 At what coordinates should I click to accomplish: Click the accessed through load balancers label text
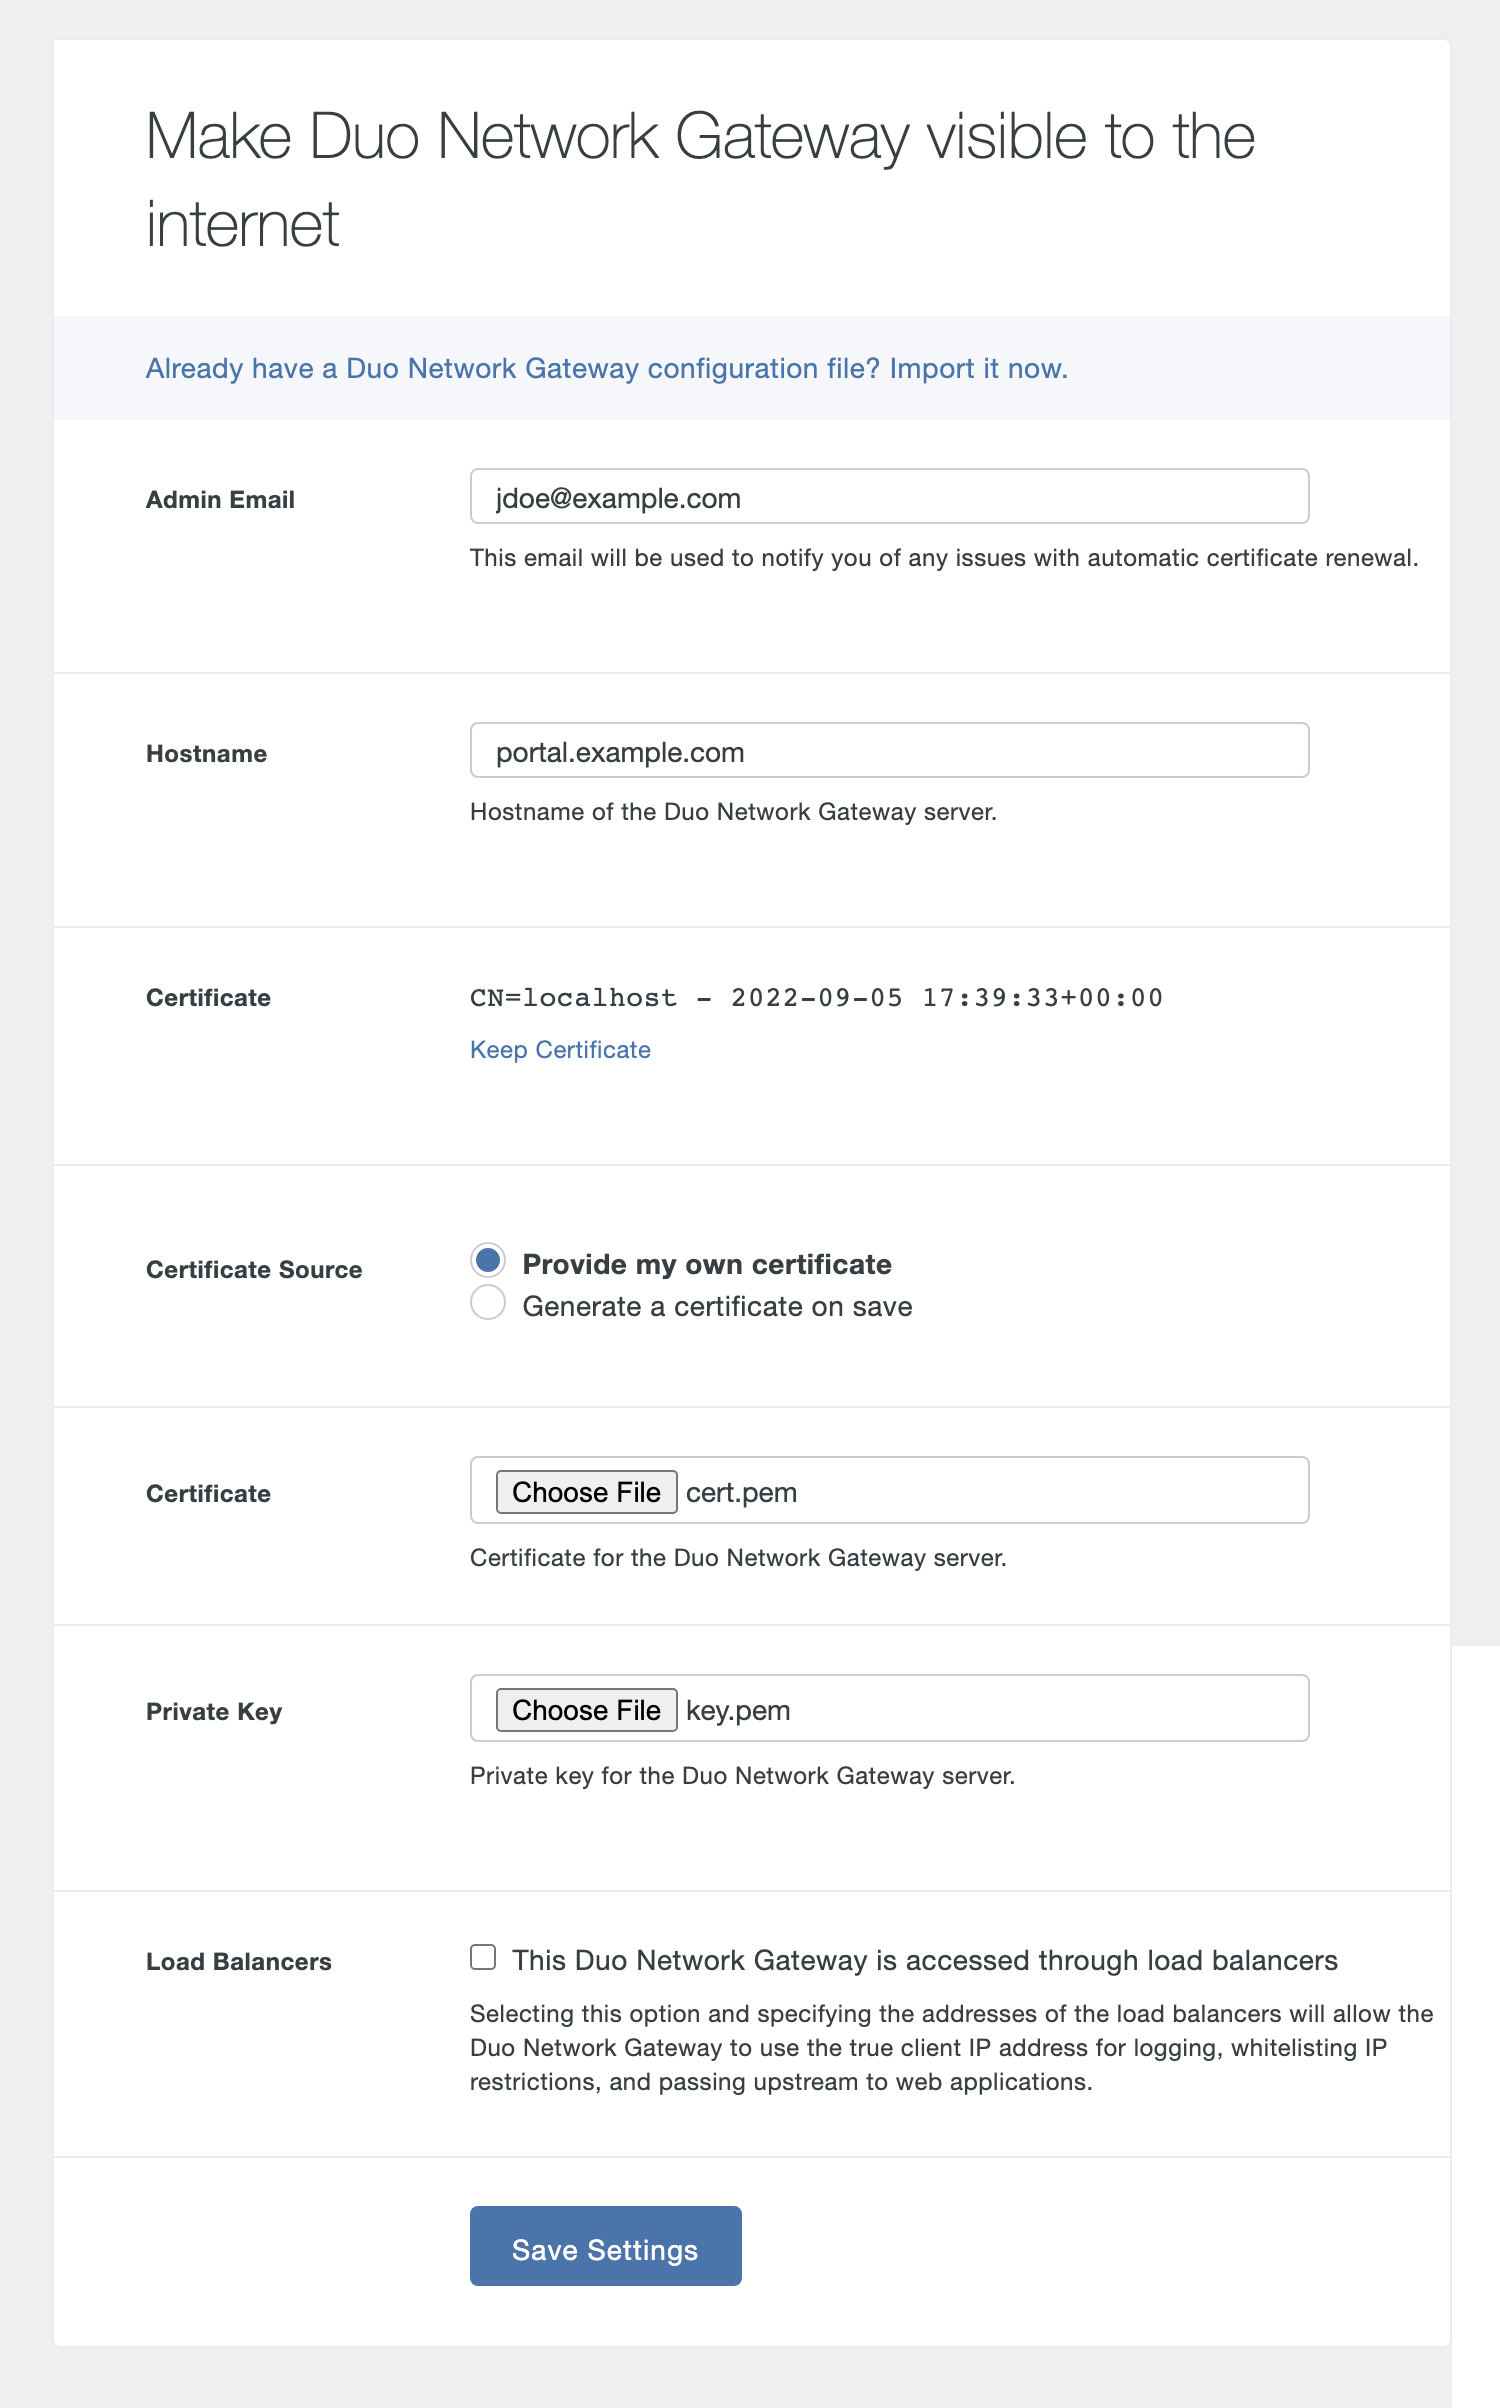tap(924, 1961)
